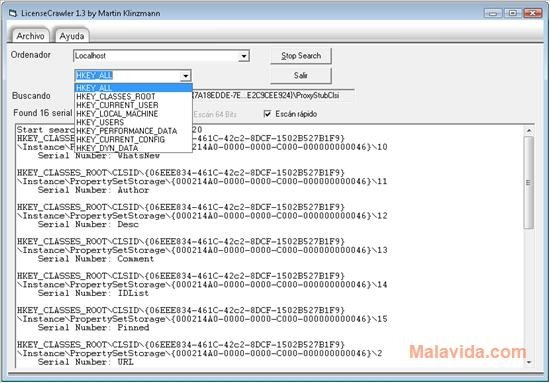550x383 pixels.
Task: Click the Ordenador label
Action: [x=31, y=55]
